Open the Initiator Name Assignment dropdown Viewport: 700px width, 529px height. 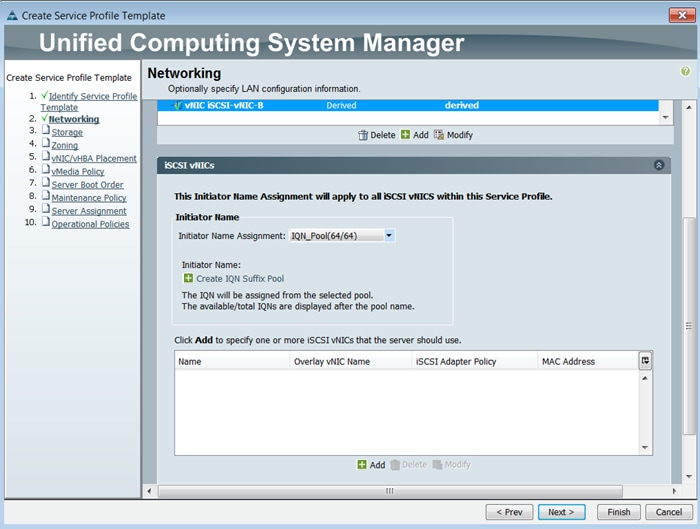click(389, 235)
